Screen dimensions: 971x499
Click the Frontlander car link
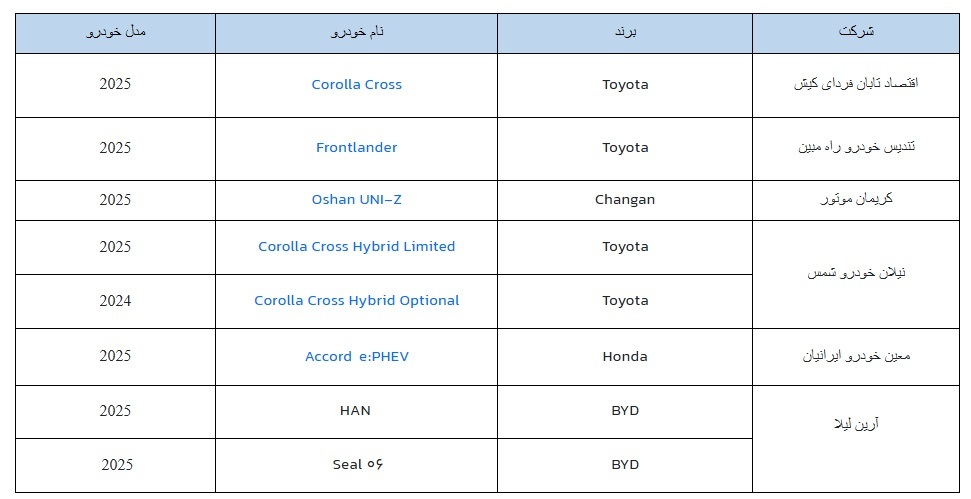[x=356, y=148]
